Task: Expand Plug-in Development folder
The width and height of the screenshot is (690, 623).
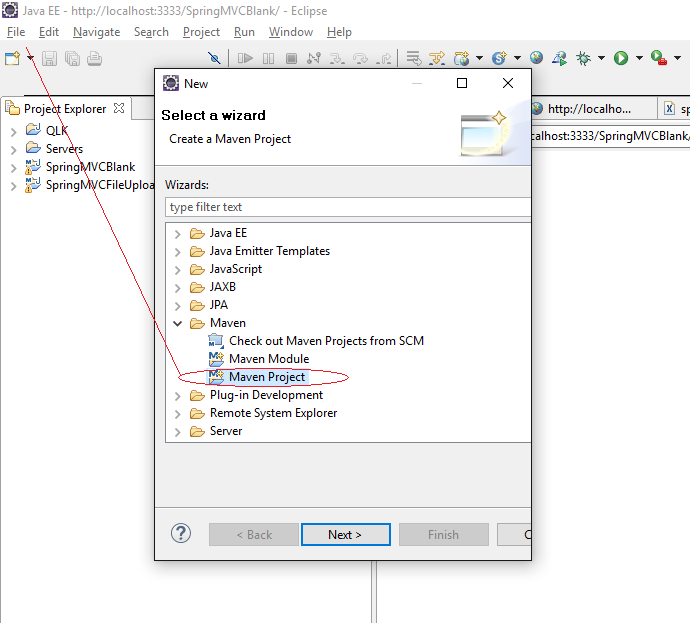Action: (177, 396)
